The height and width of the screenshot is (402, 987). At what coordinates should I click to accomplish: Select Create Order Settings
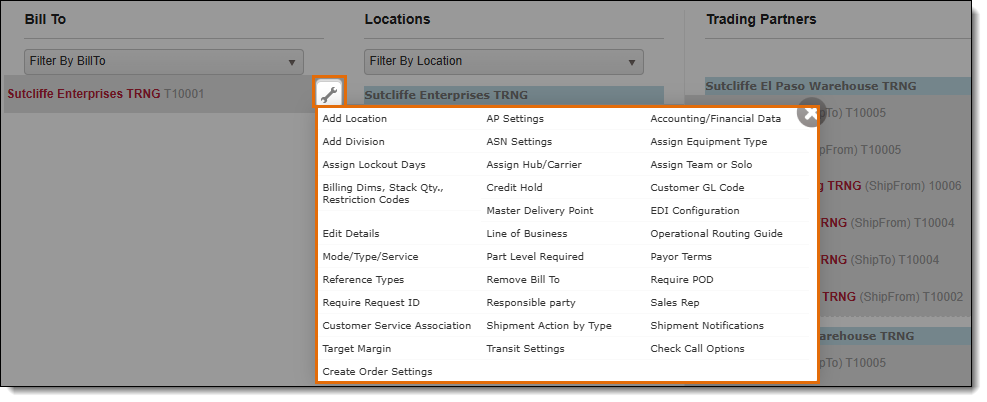pyautogui.click(x=377, y=372)
